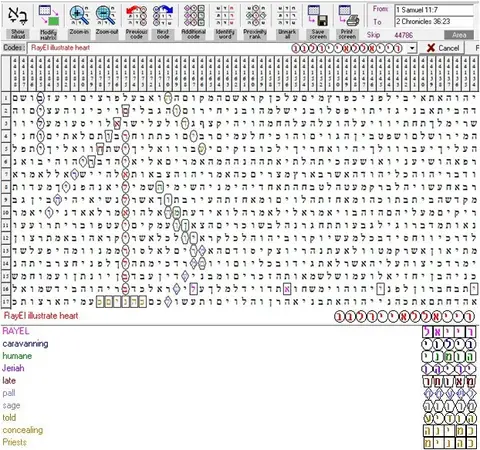
Task: Select the RAYEL term in the list
Action: (16, 331)
